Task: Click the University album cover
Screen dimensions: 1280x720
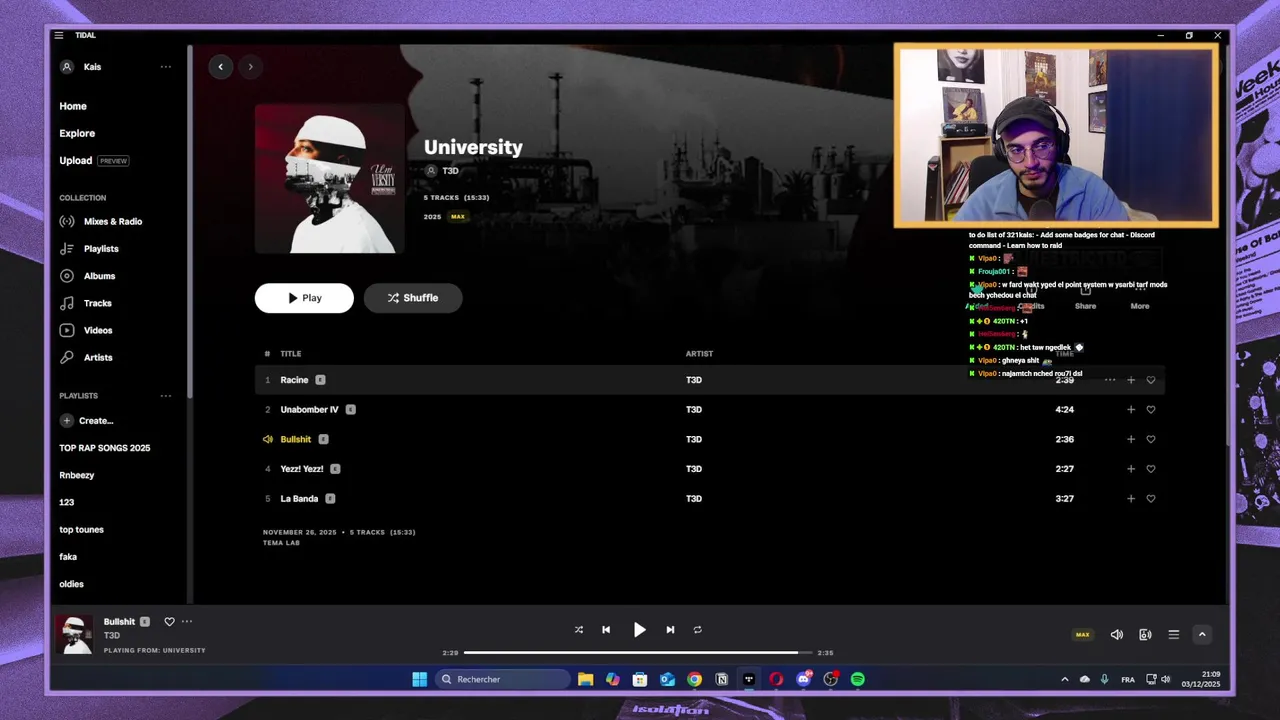Action: [x=330, y=179]
